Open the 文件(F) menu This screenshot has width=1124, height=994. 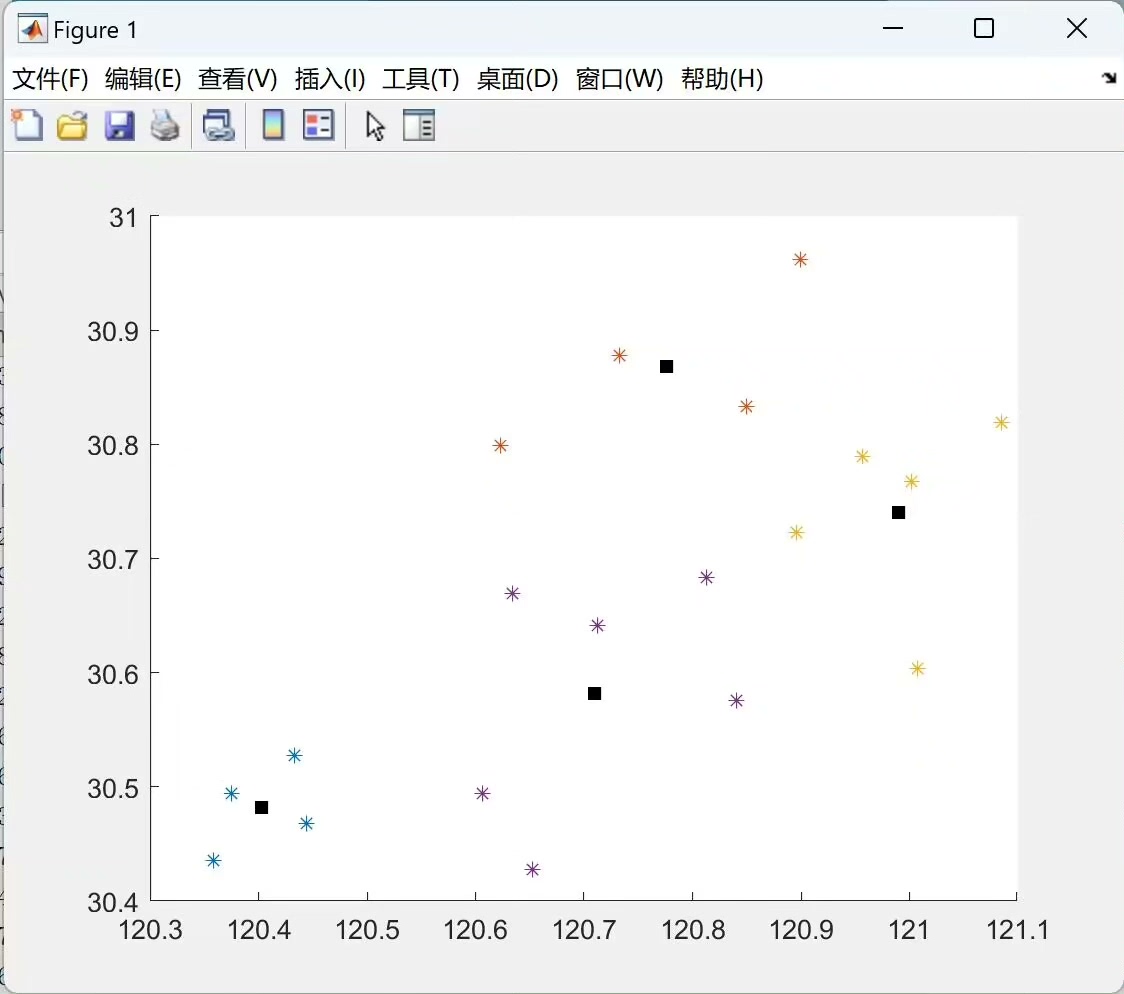pos(50,79)
